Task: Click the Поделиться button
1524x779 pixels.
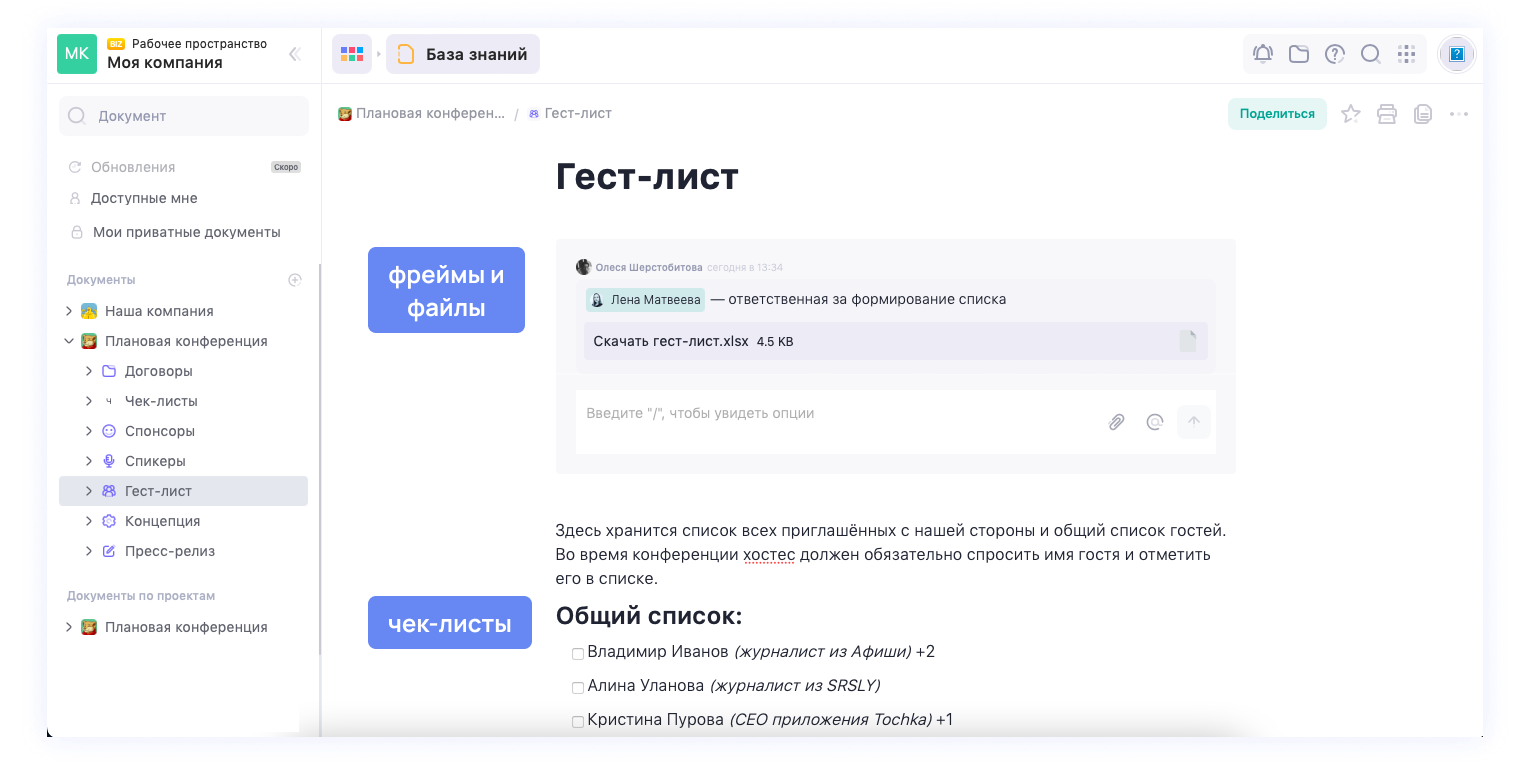Action: pyautogui.click(x=1277, y=113)
